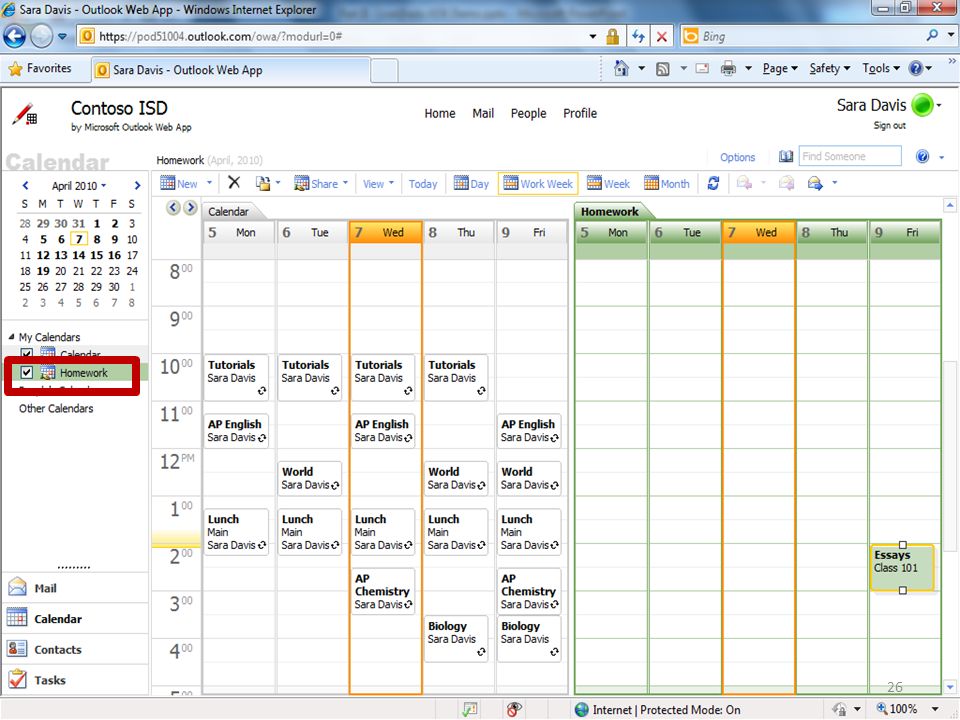
Task: Go to next month in mini calendar
Action: 137,186
